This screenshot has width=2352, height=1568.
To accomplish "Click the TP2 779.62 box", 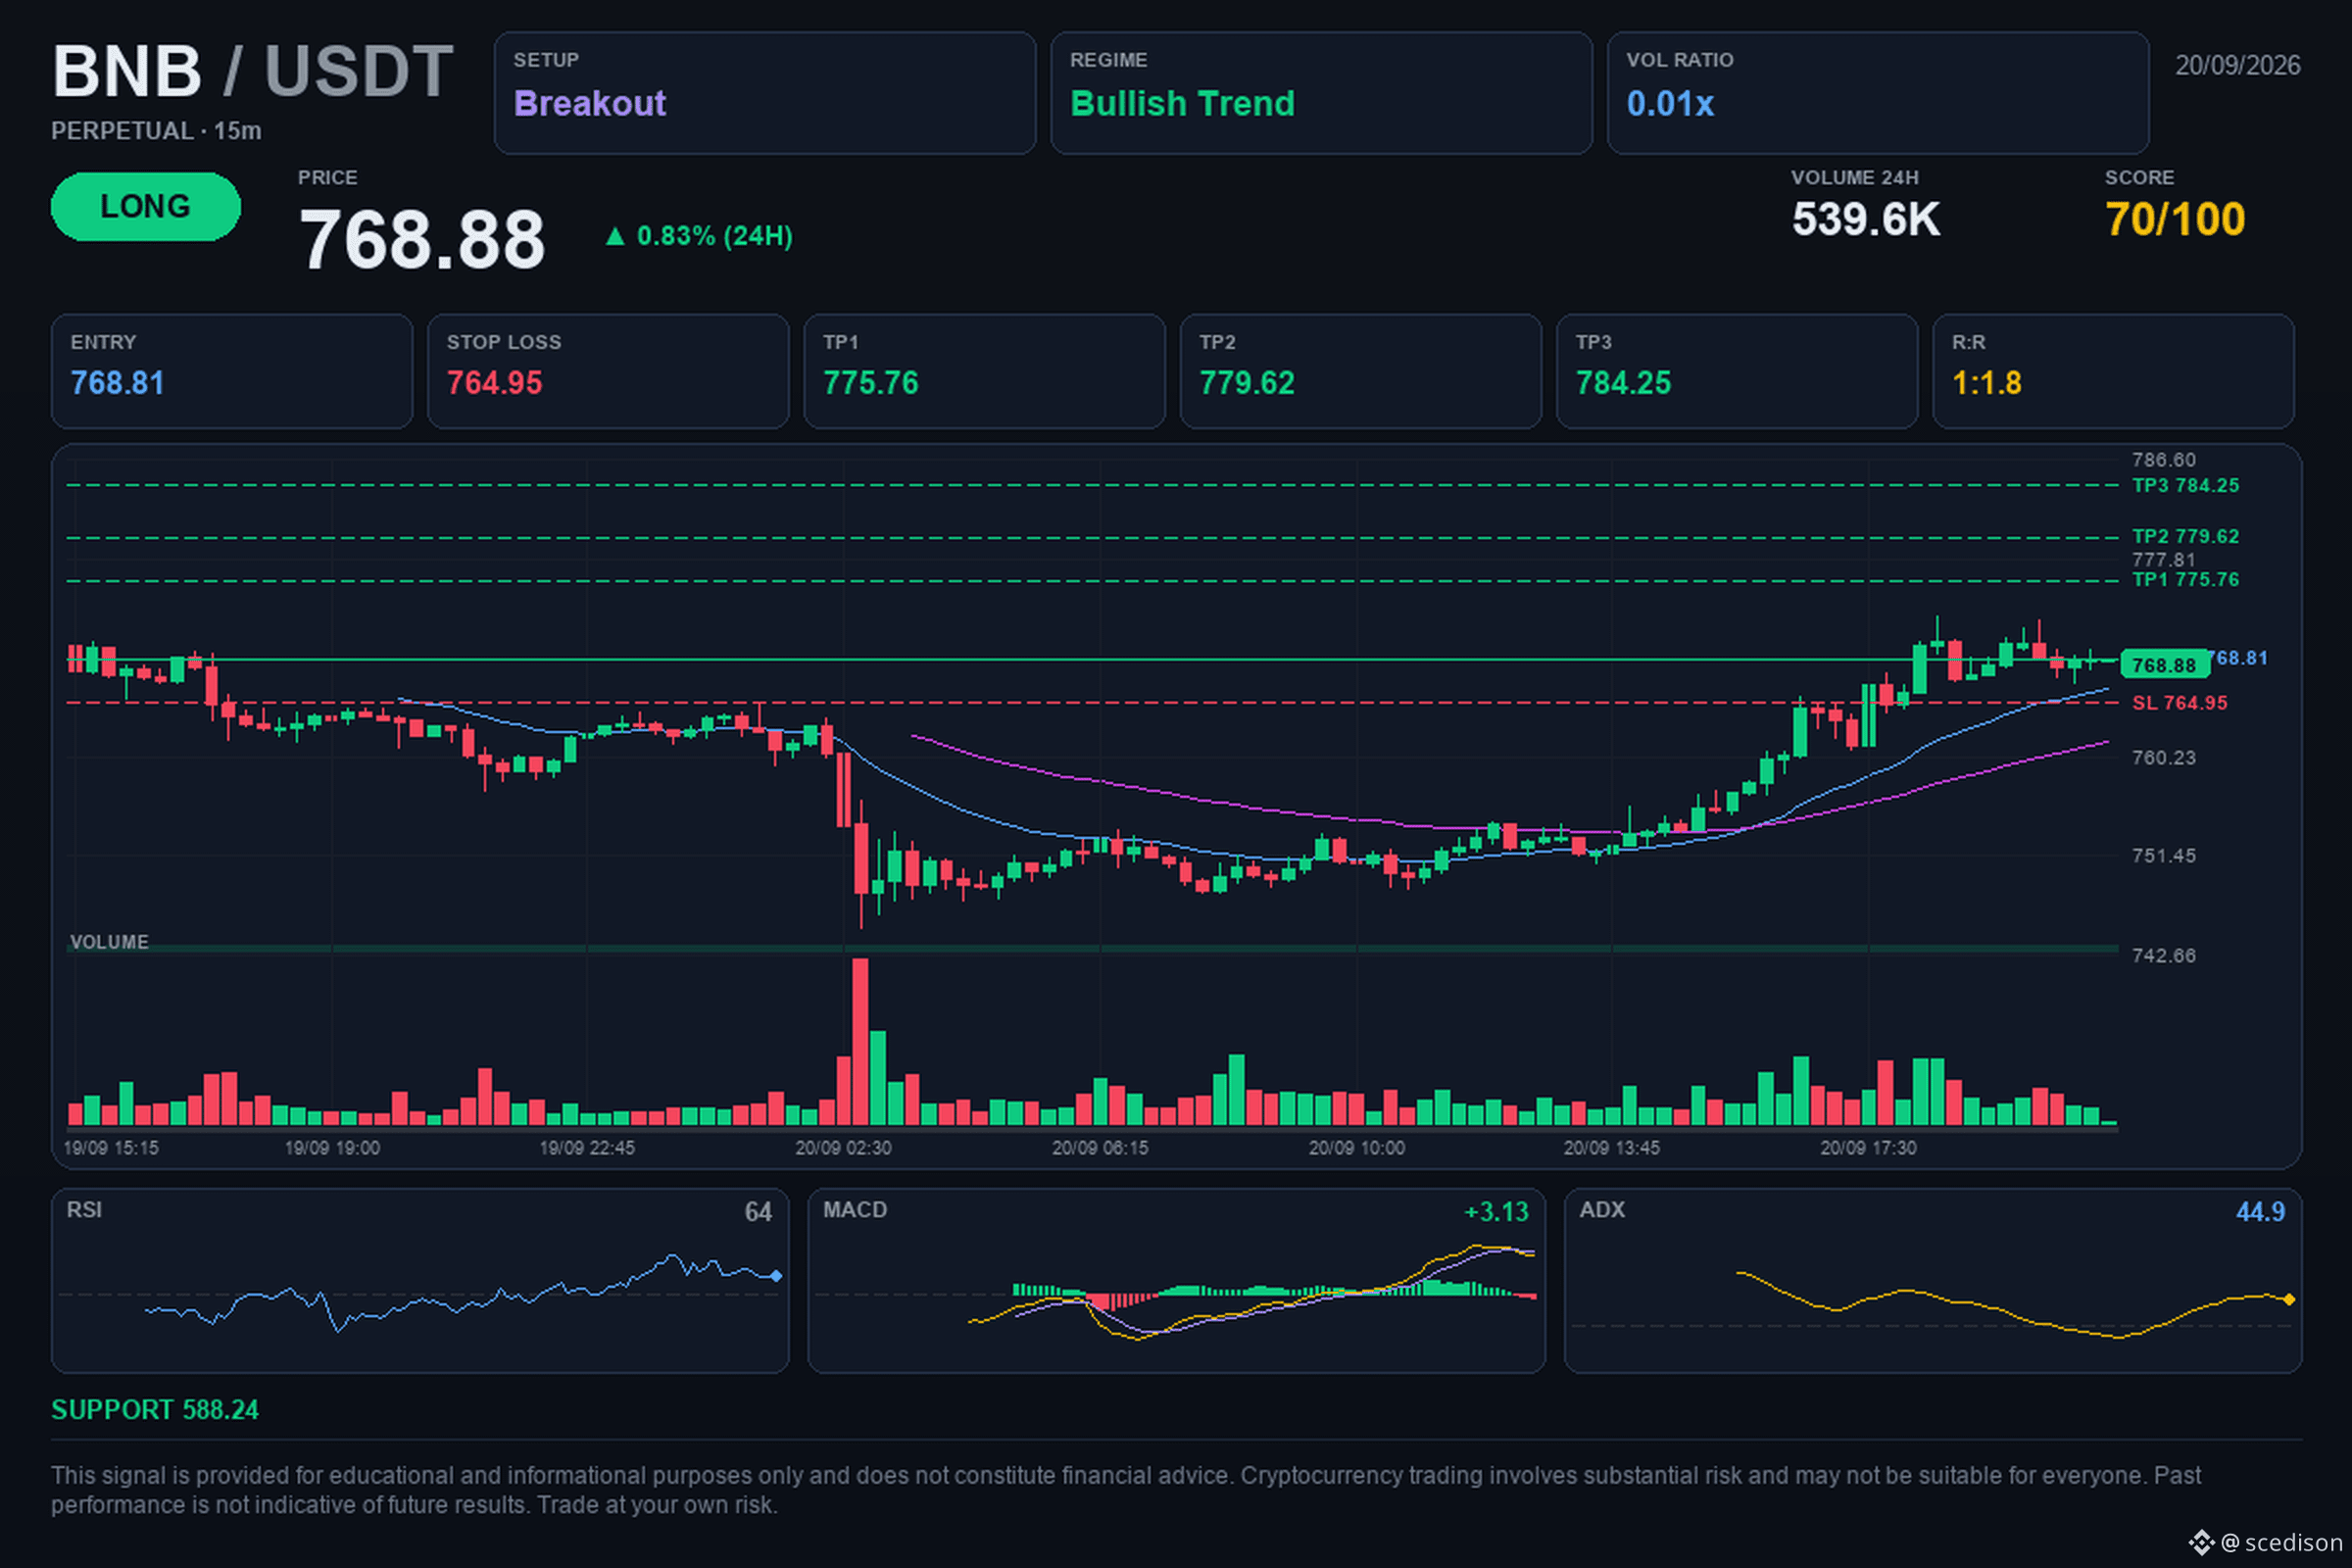I will tap(1361, 371).
